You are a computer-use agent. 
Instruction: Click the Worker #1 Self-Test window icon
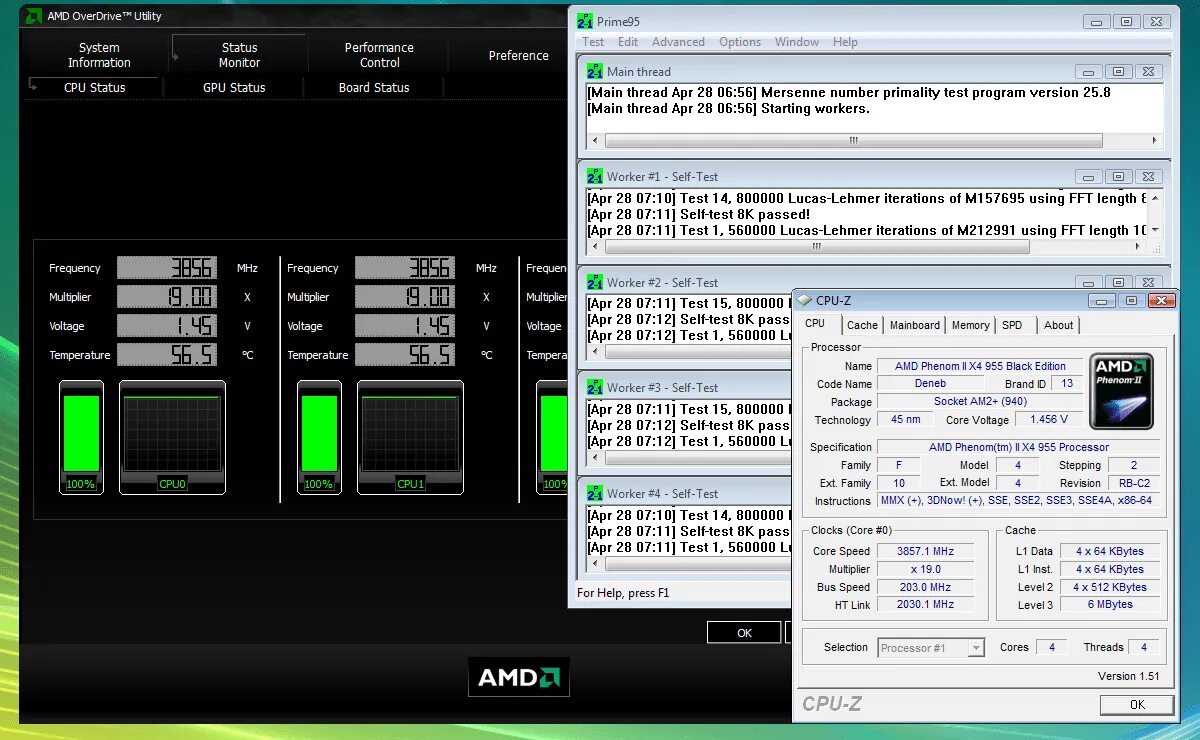[x=595, y=176]
